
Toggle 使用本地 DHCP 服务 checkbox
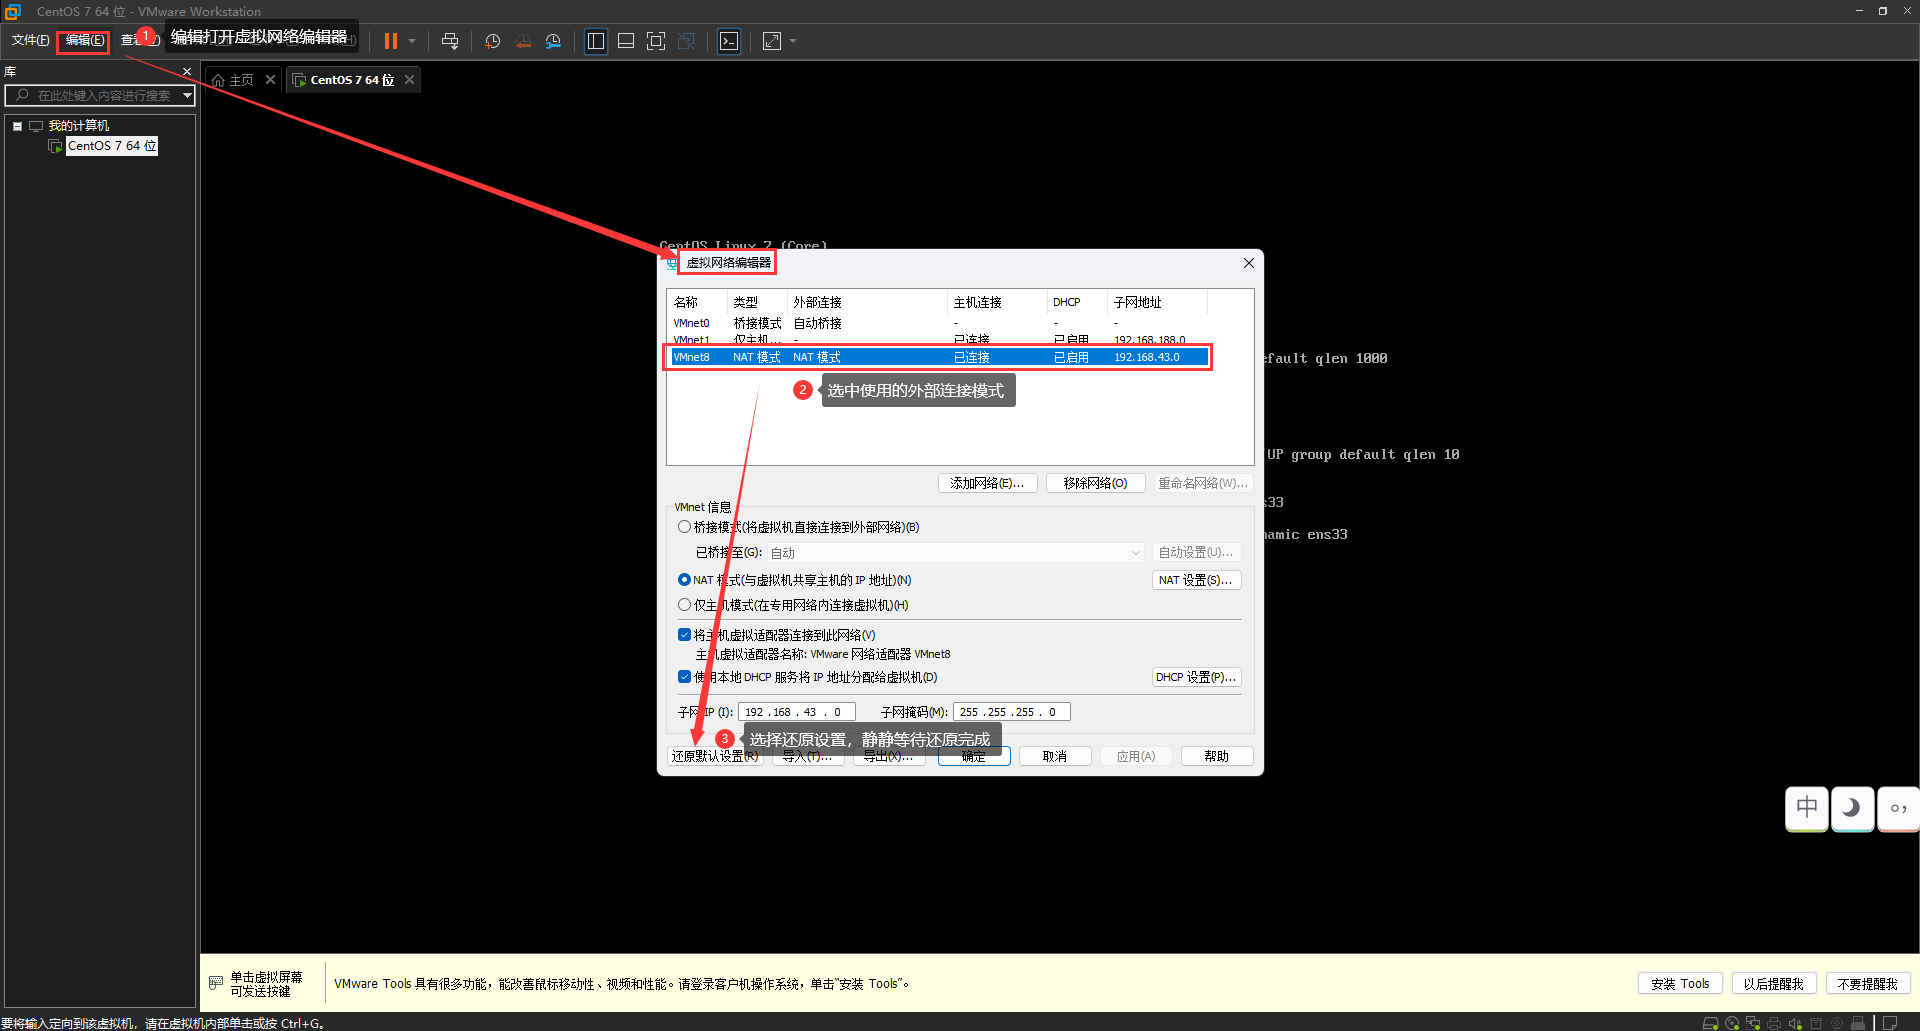pos(684,677)
